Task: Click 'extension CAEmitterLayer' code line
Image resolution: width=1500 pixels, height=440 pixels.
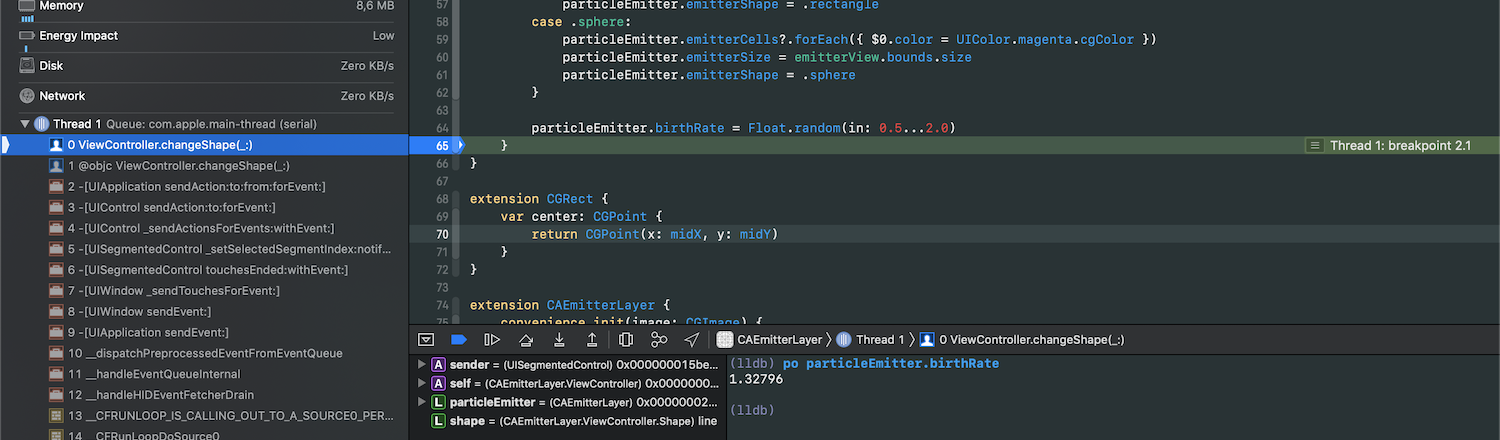Action: click(x=569, y=305)
